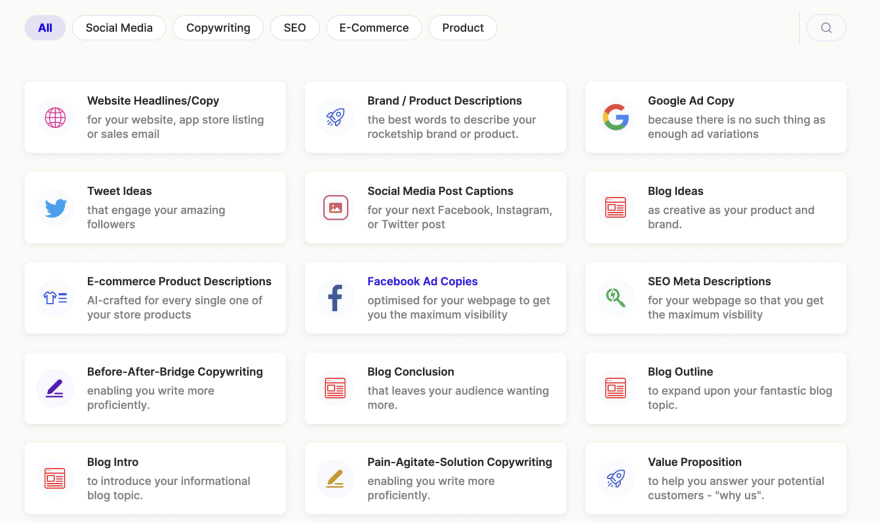880x523 pixels.
Task: Open the search button in top right
Action: (x=826, y=27)
